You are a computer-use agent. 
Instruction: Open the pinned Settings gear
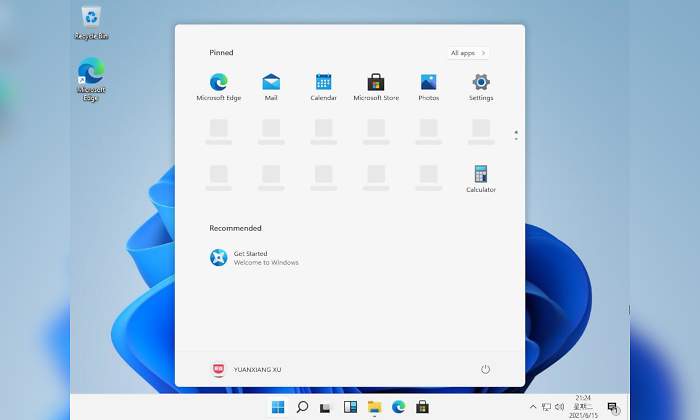pos(481,87)
